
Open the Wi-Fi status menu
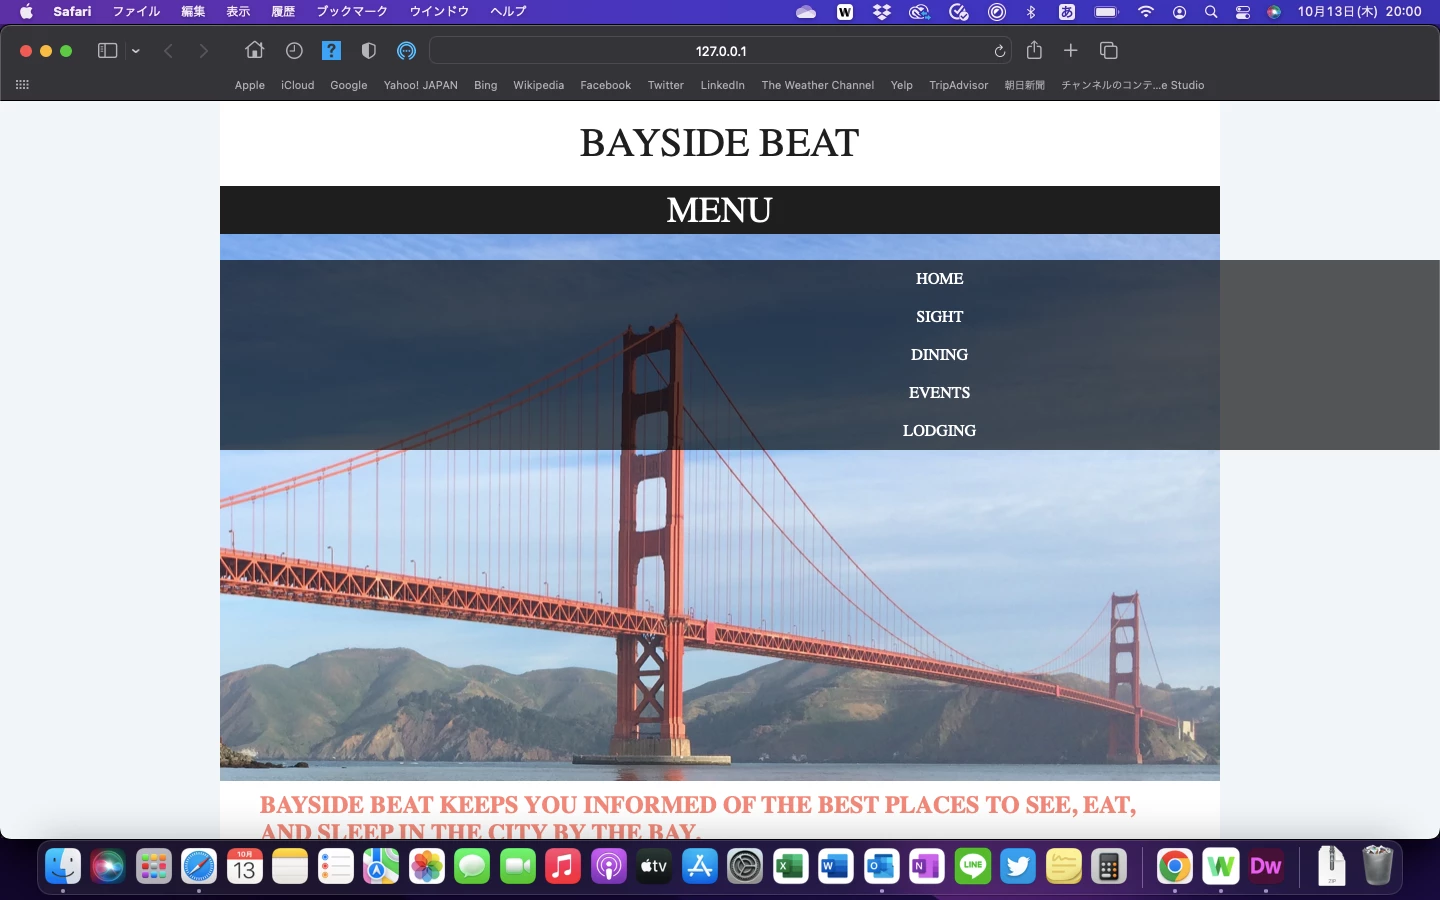pos(1146,12)
